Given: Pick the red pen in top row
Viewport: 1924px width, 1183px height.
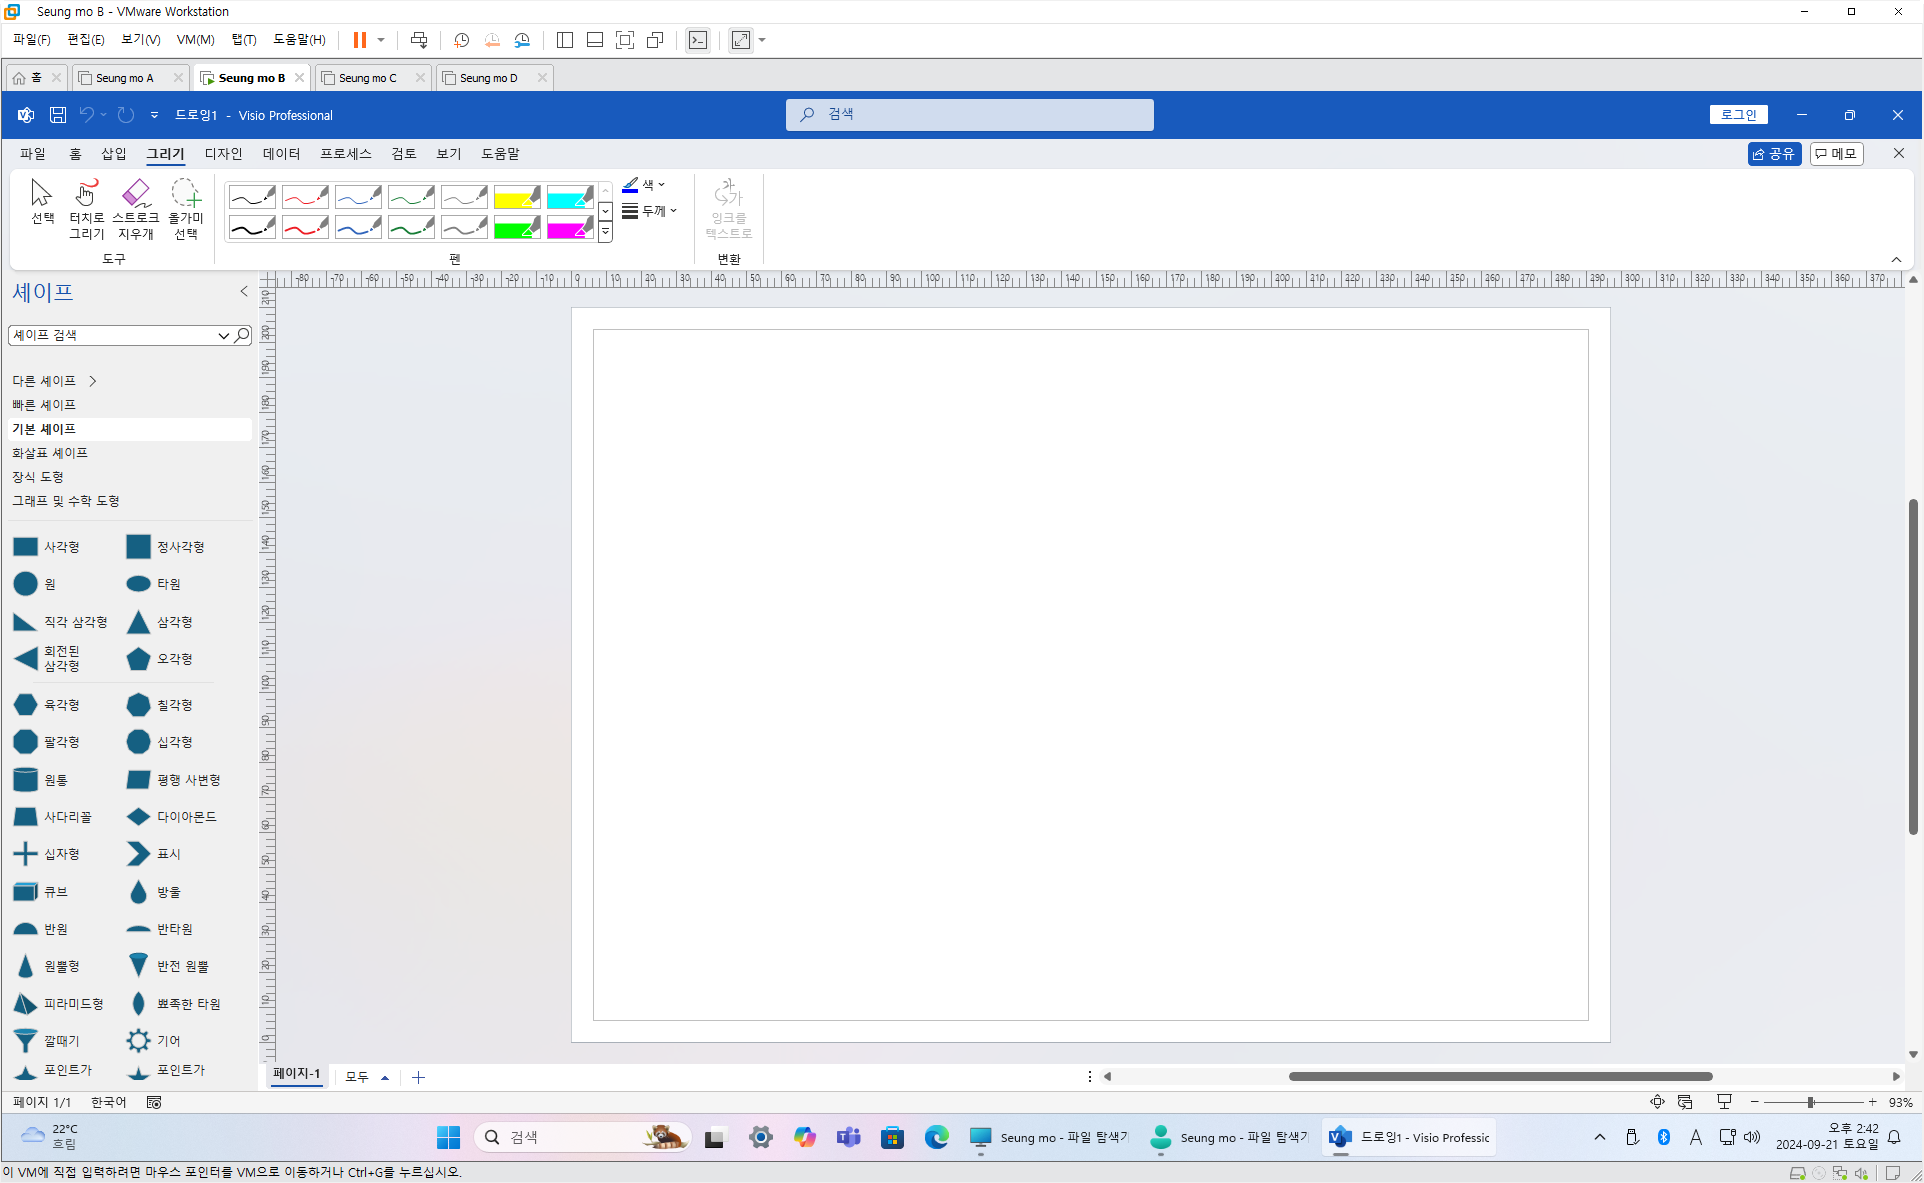Looking at the screenshot, I should [305, 196].
